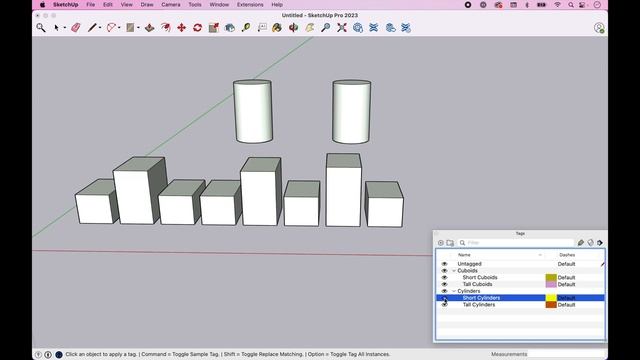The image size is (640, 360).
Task: Select the Rectangle shape tool
Action: click(130, 27)
